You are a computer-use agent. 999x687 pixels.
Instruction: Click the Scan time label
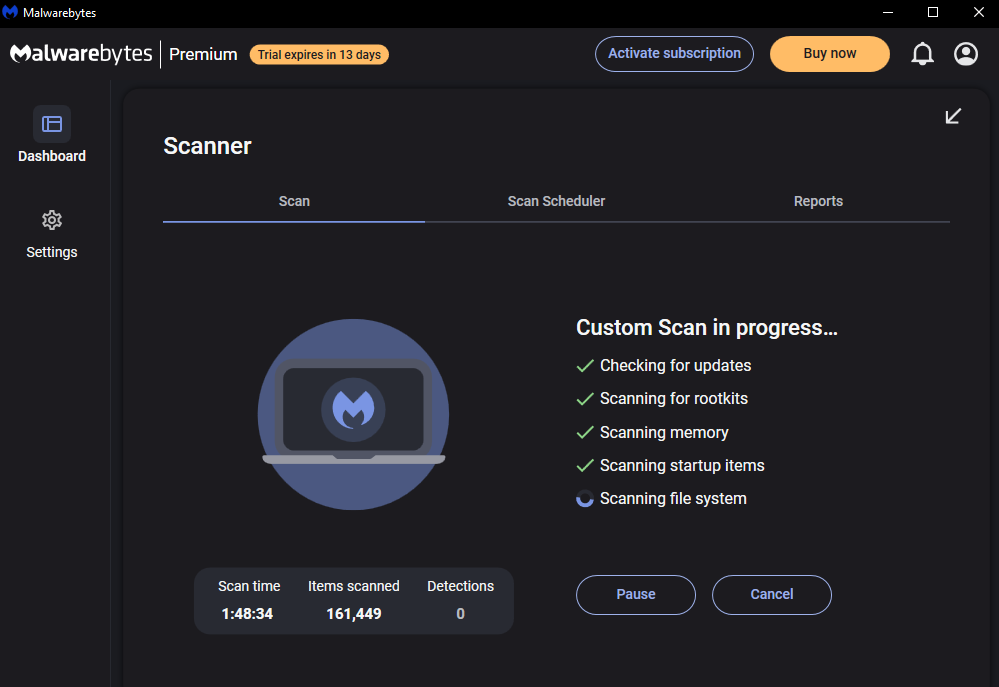[x=249, y=586]
